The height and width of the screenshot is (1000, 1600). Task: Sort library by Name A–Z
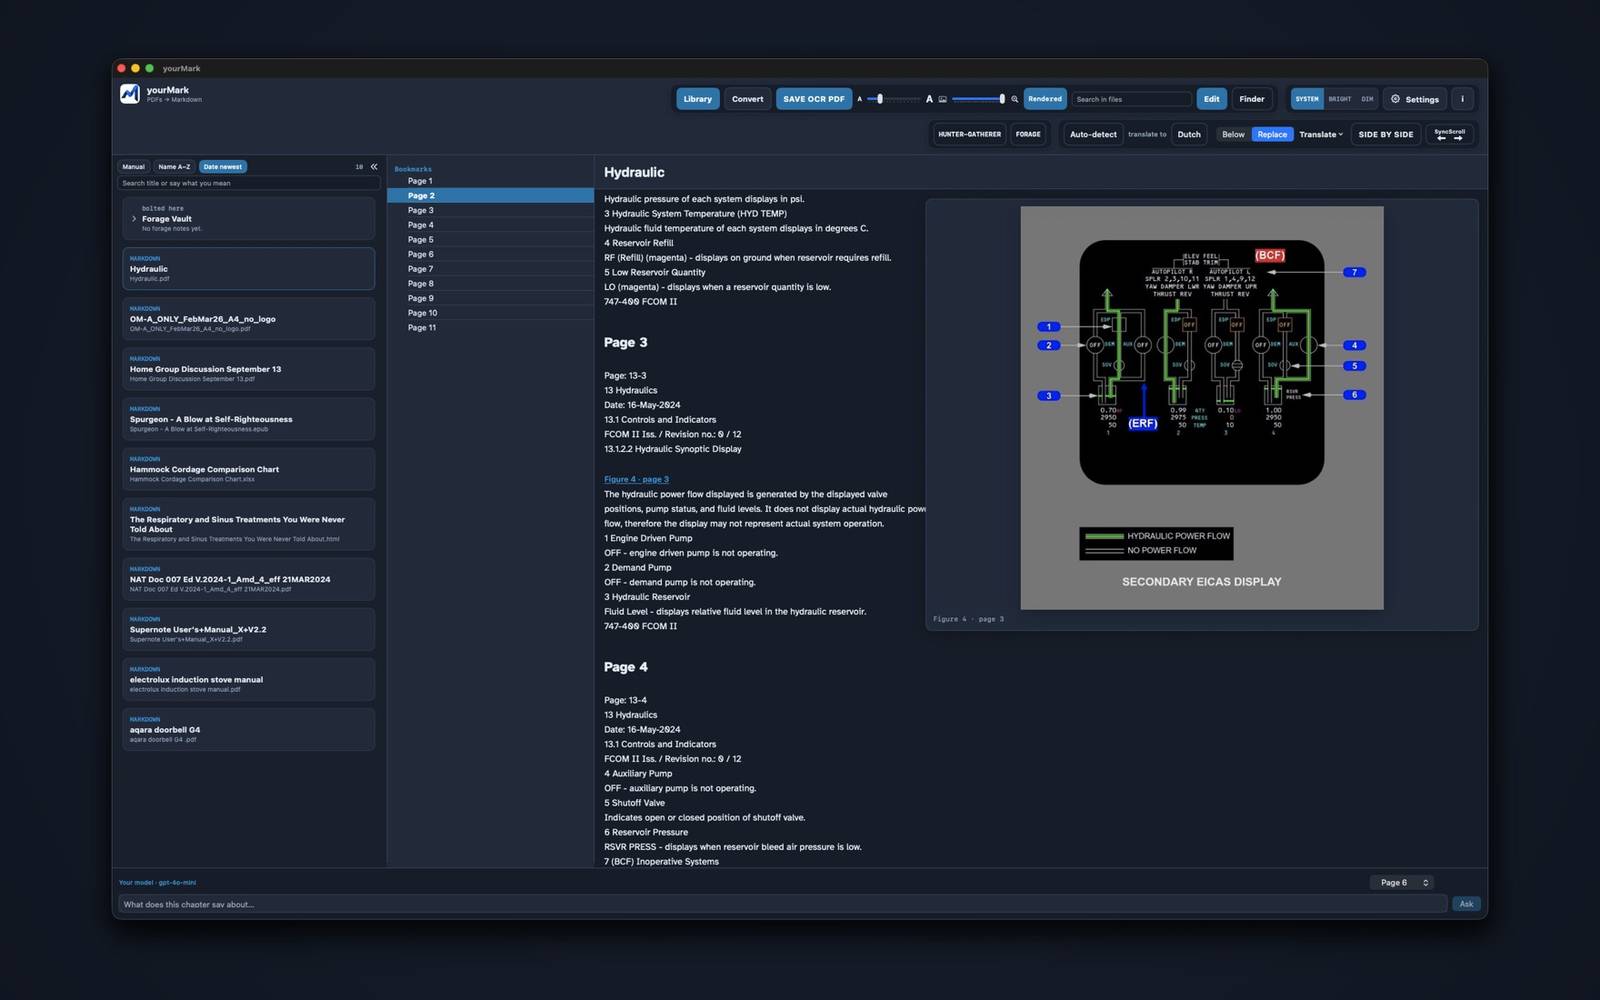pos(174,167)
